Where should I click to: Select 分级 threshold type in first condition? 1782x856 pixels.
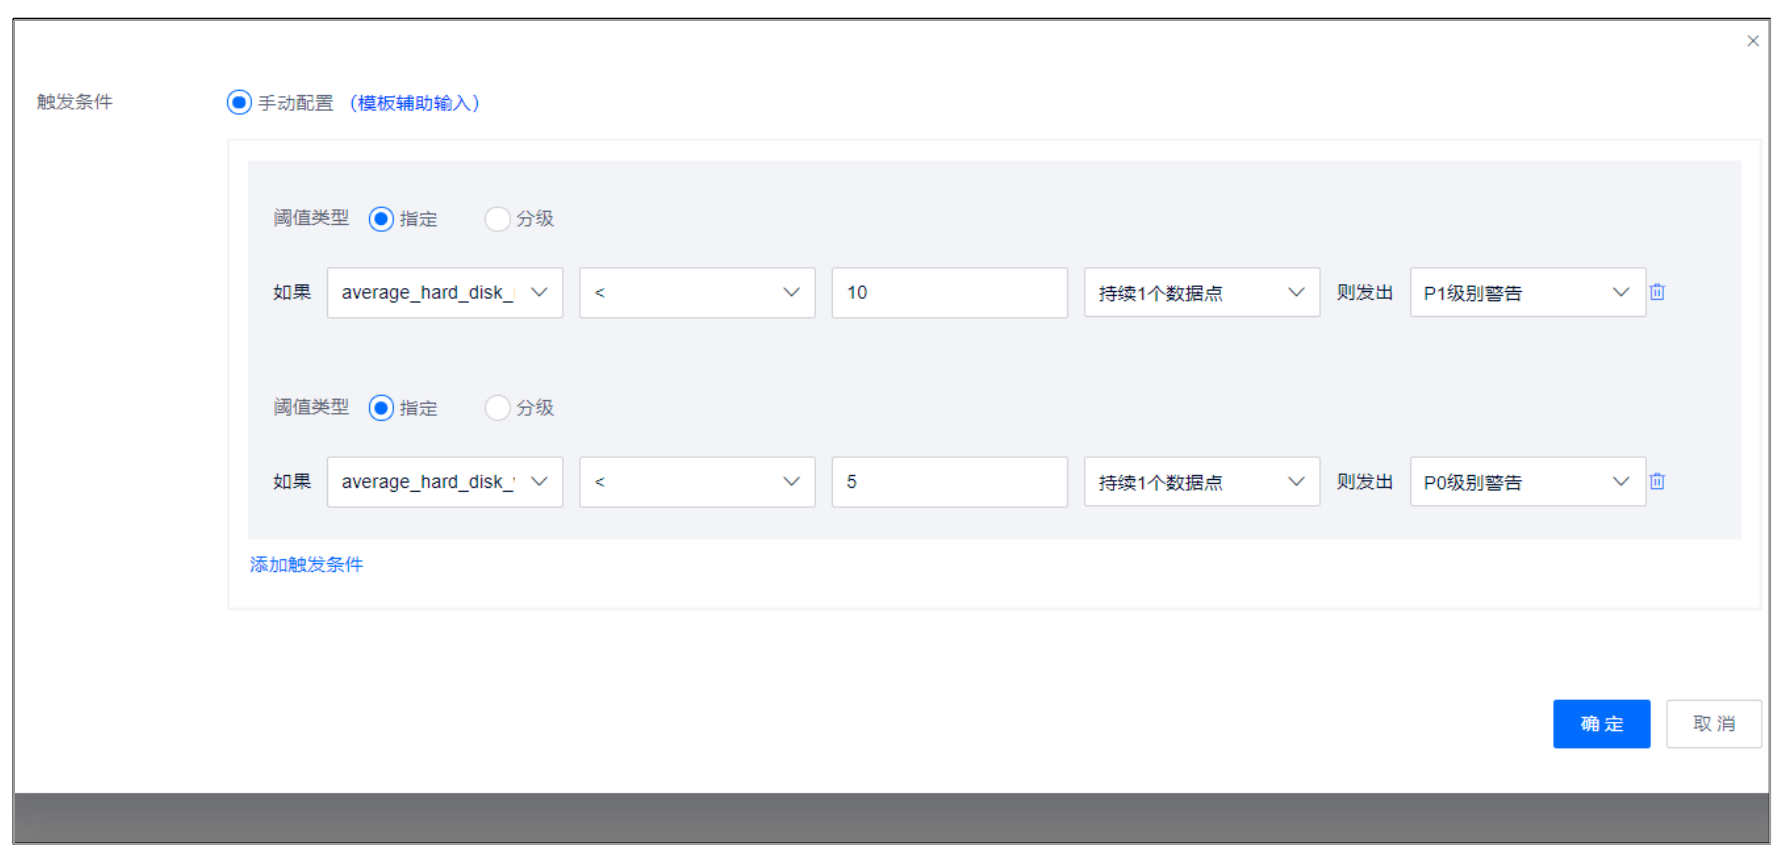click(x=497, y=219)
